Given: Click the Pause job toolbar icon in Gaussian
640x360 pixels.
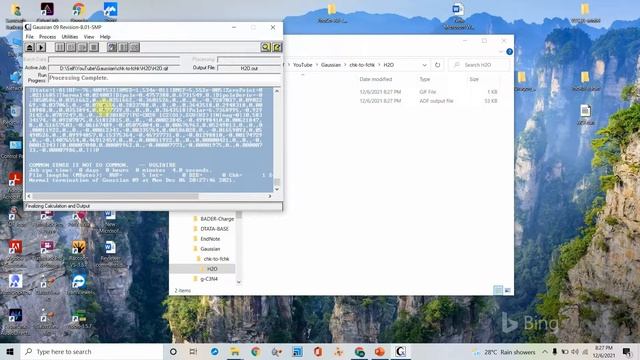Looking at the screenshot, I should (x=60, y=47).
